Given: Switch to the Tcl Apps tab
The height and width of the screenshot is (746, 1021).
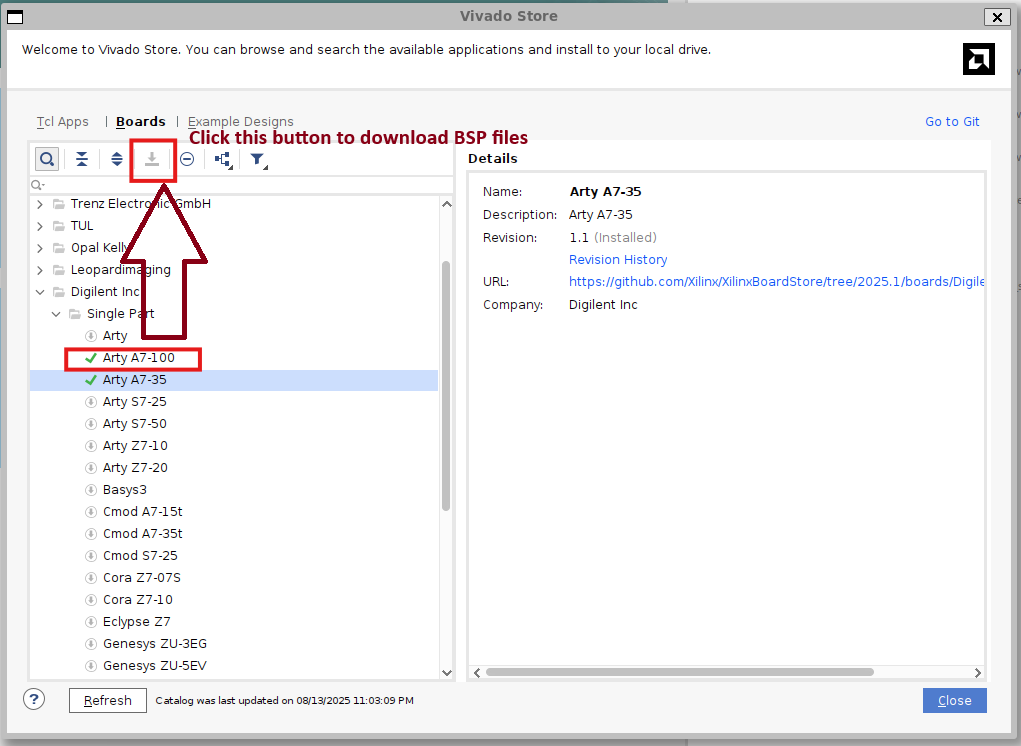Looking at the screenshot, I should point(63,122).
